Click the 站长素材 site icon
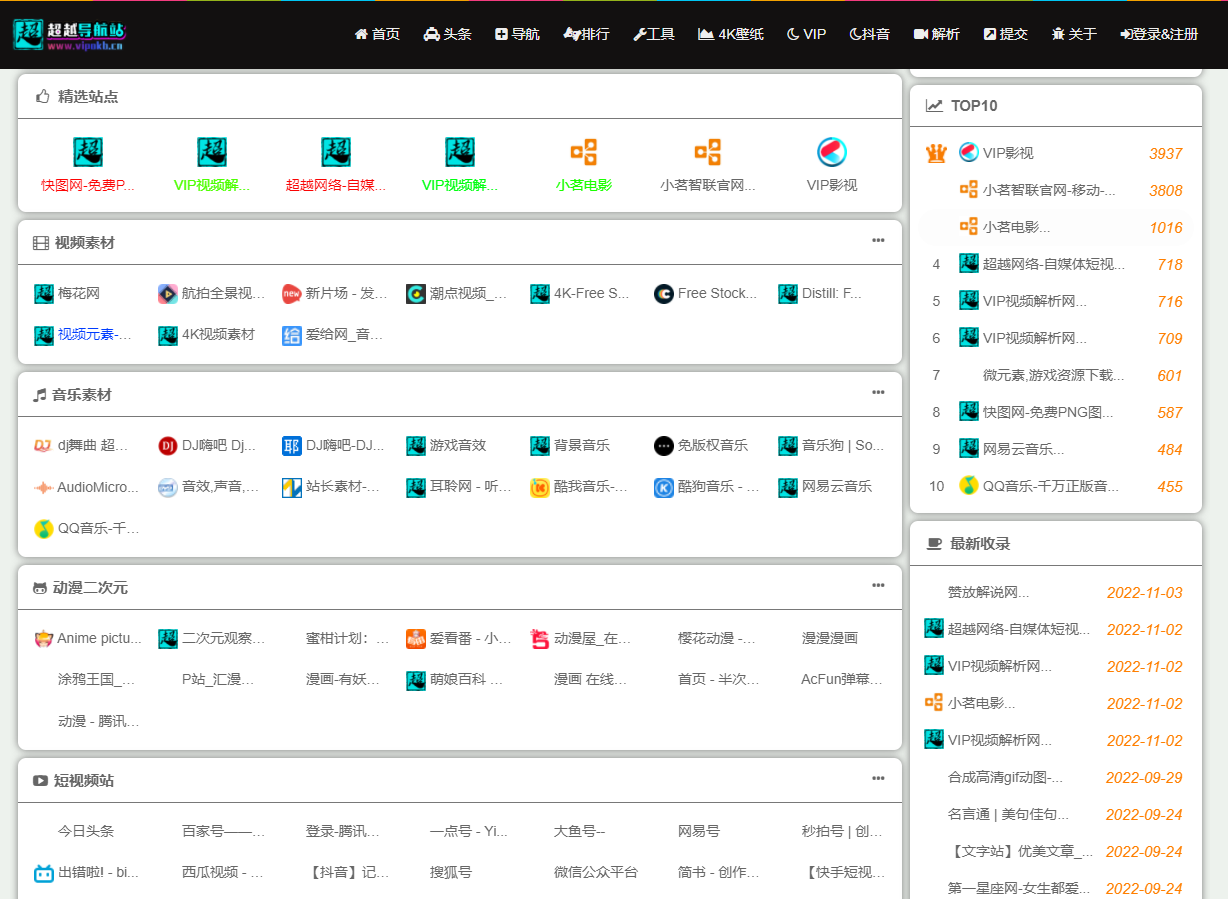This screenshot has width=1228, height=899. (292, 487)
